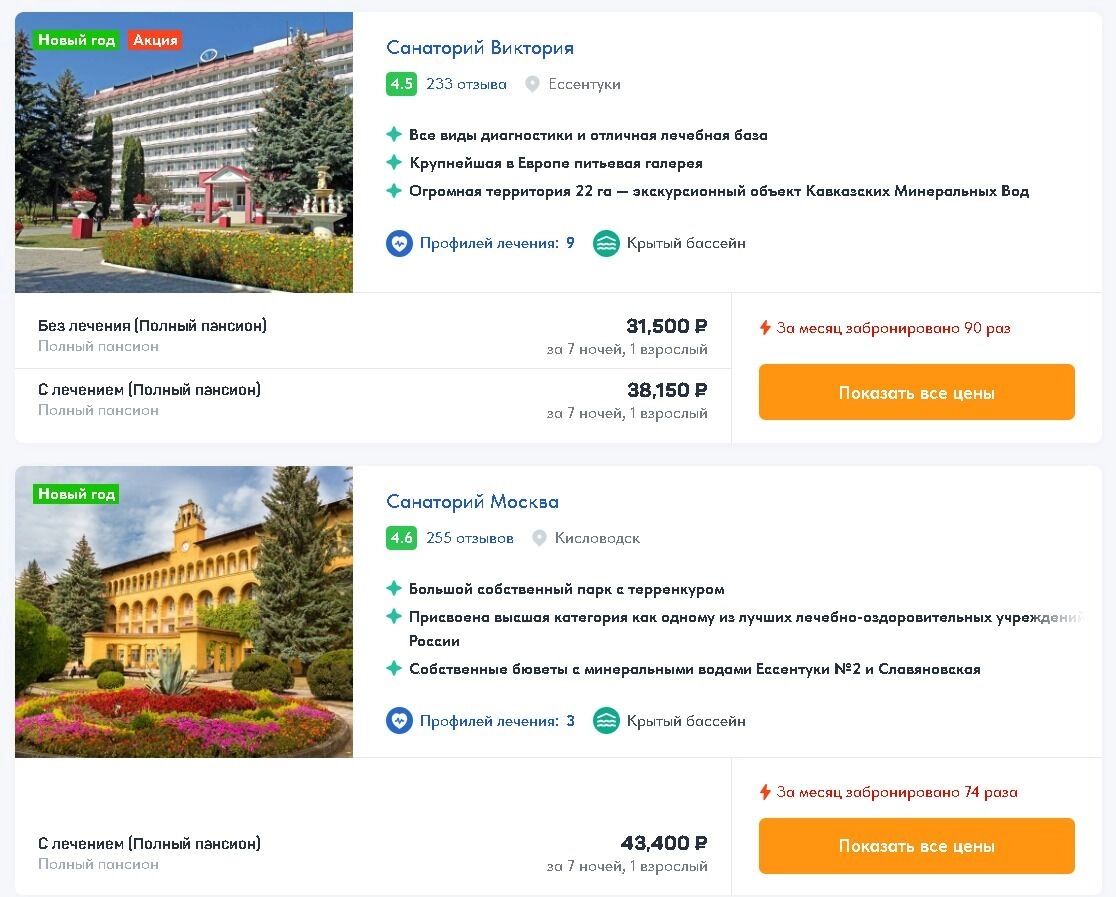1116x897 pixels.
Task: Click the location pin icon beside Кисловодск
Action: [x=539, y=538]
